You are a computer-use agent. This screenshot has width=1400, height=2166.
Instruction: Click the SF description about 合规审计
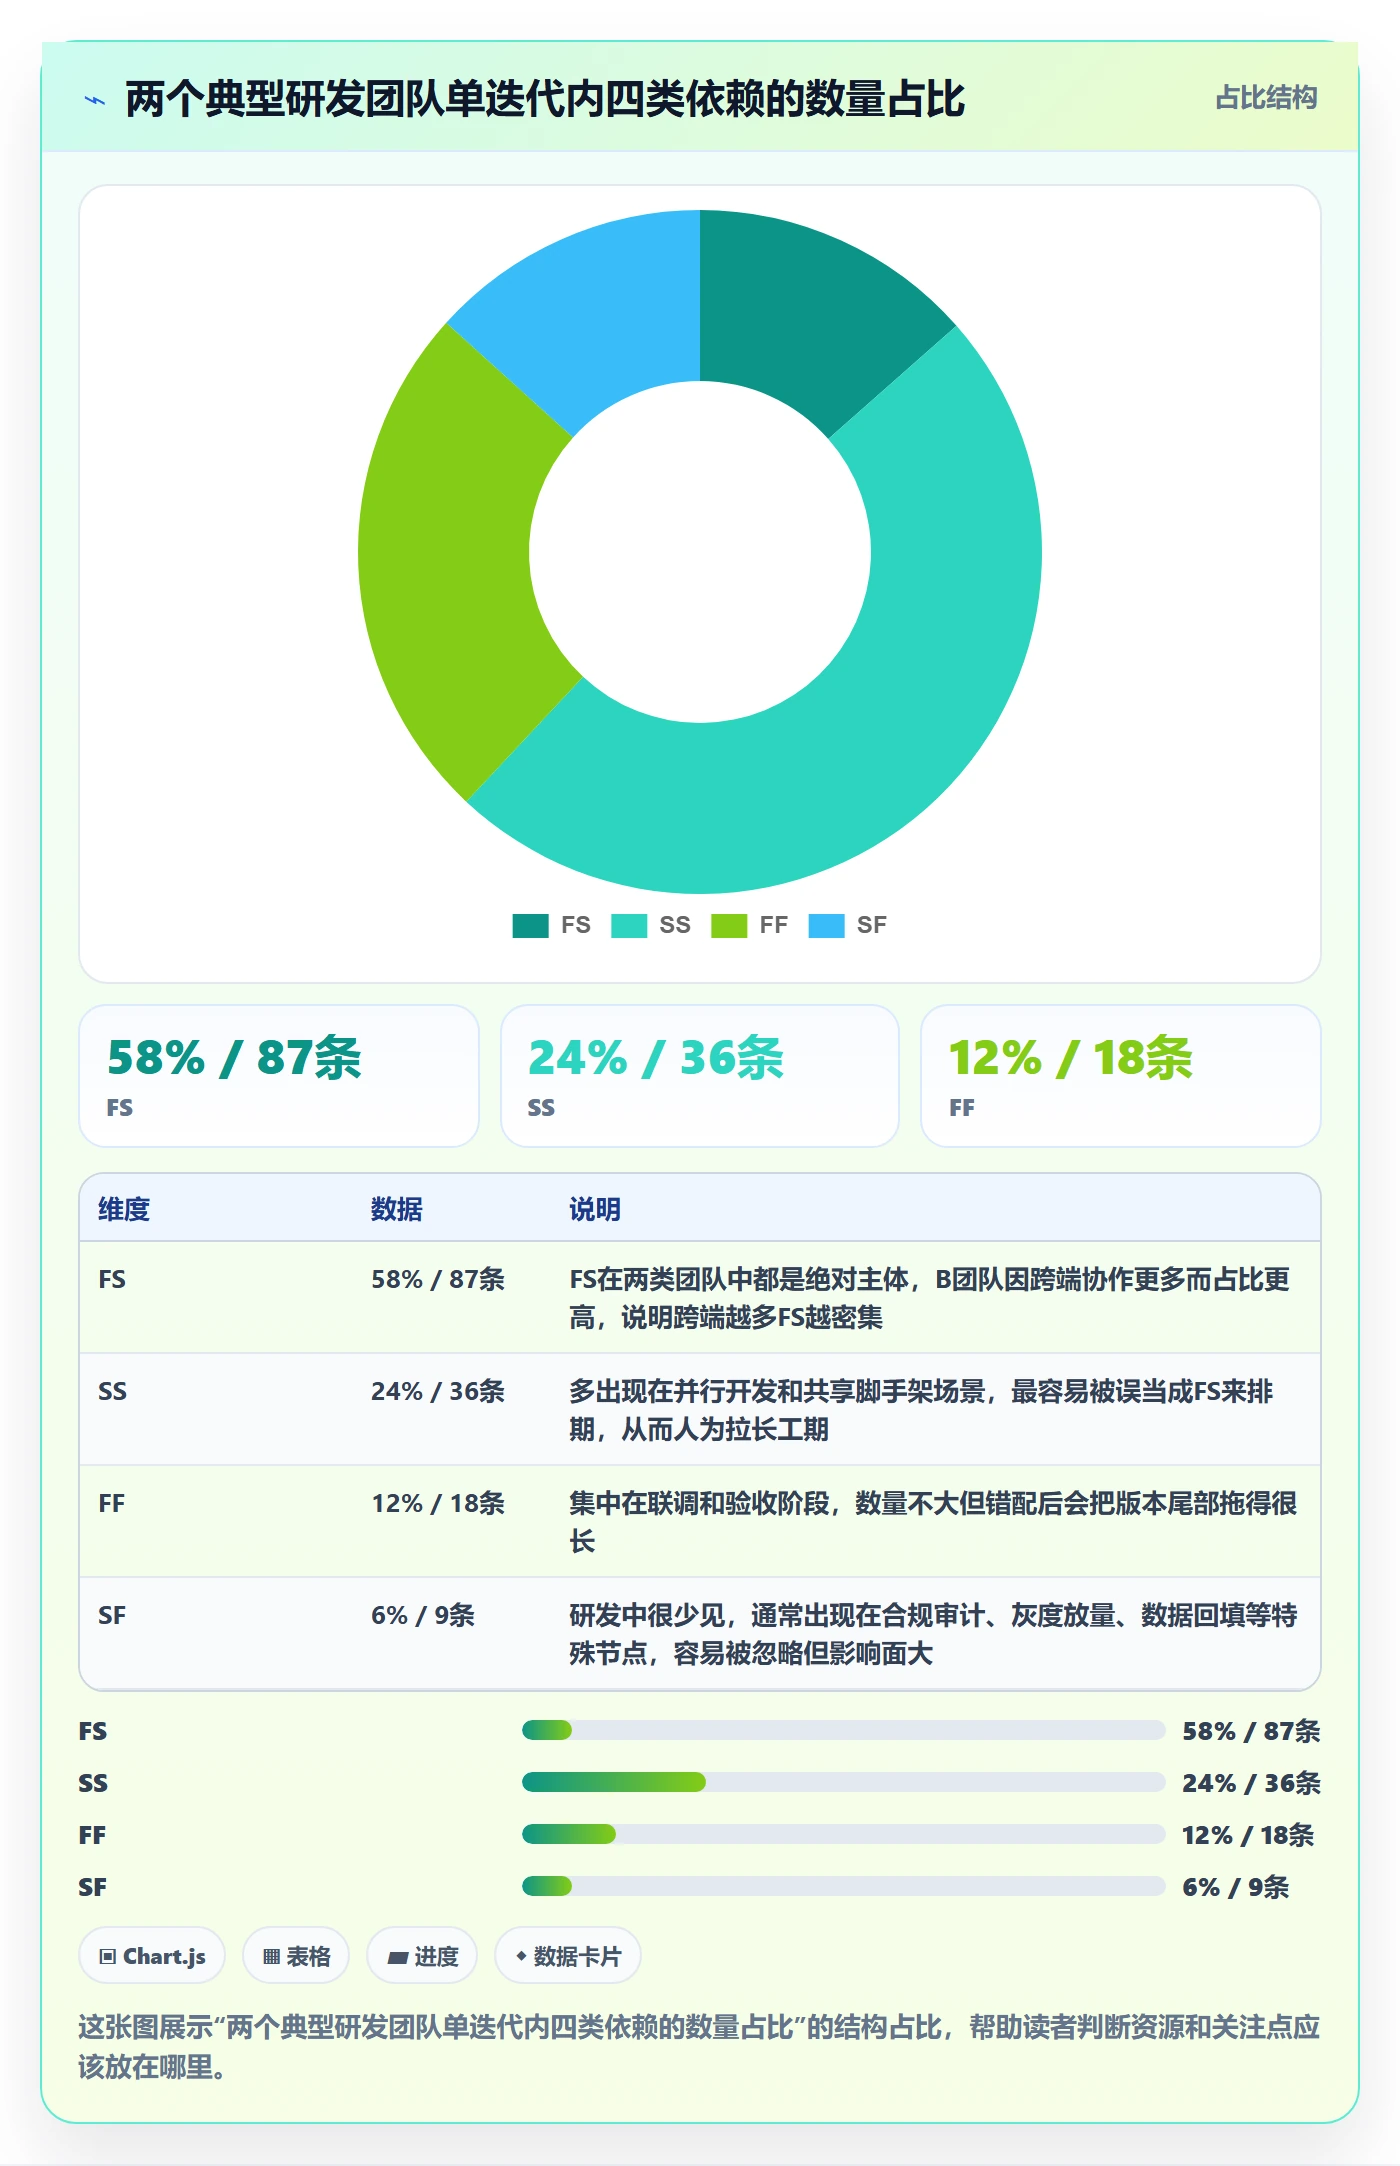(933, 1634)
